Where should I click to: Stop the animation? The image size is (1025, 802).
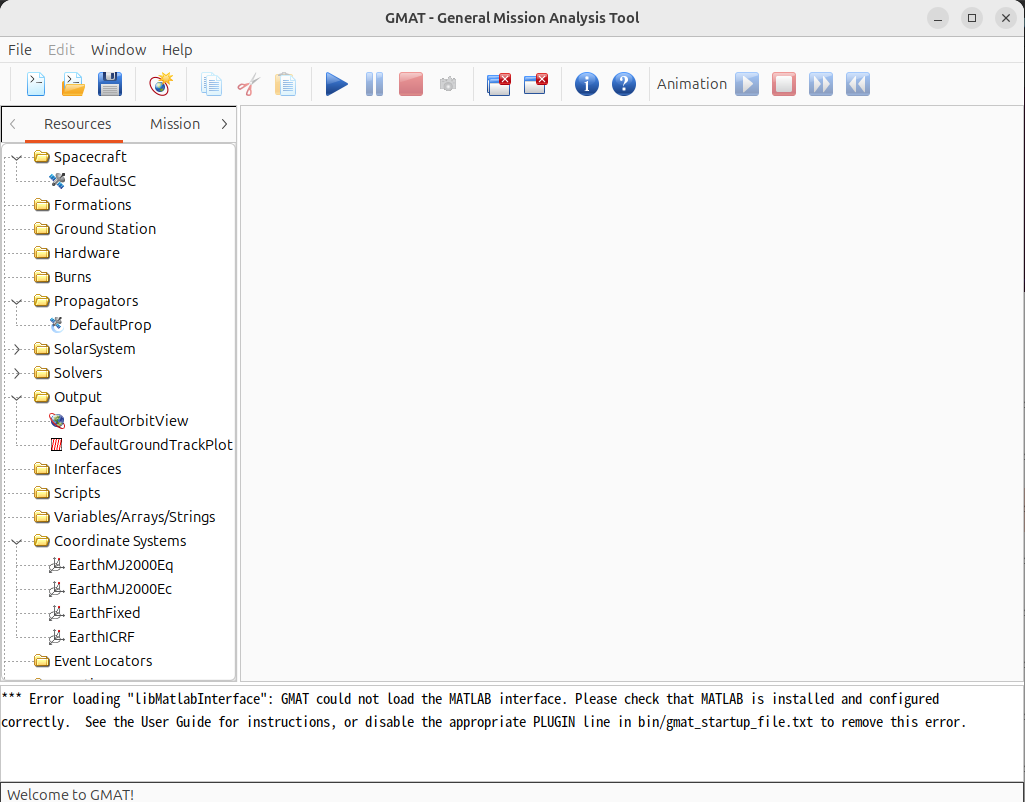point(784,84)
